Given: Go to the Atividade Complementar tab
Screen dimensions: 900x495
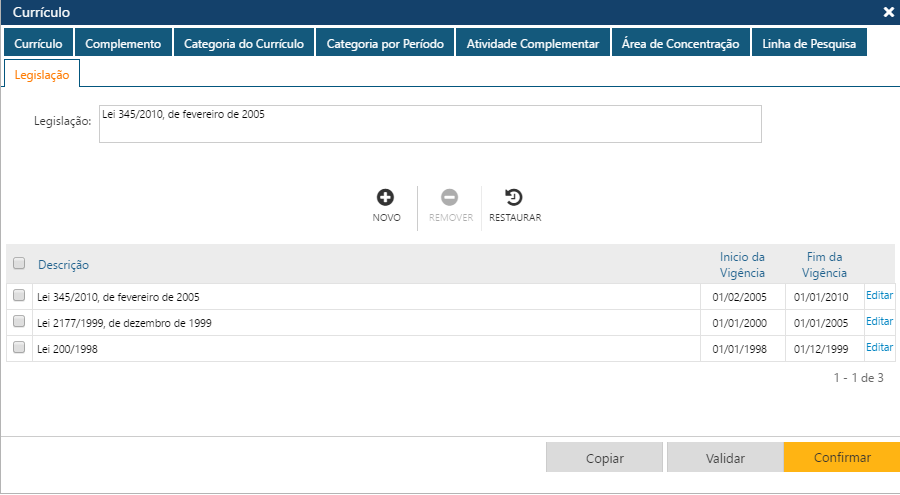Looking at the screenshot, I should [x=533, y=44].
